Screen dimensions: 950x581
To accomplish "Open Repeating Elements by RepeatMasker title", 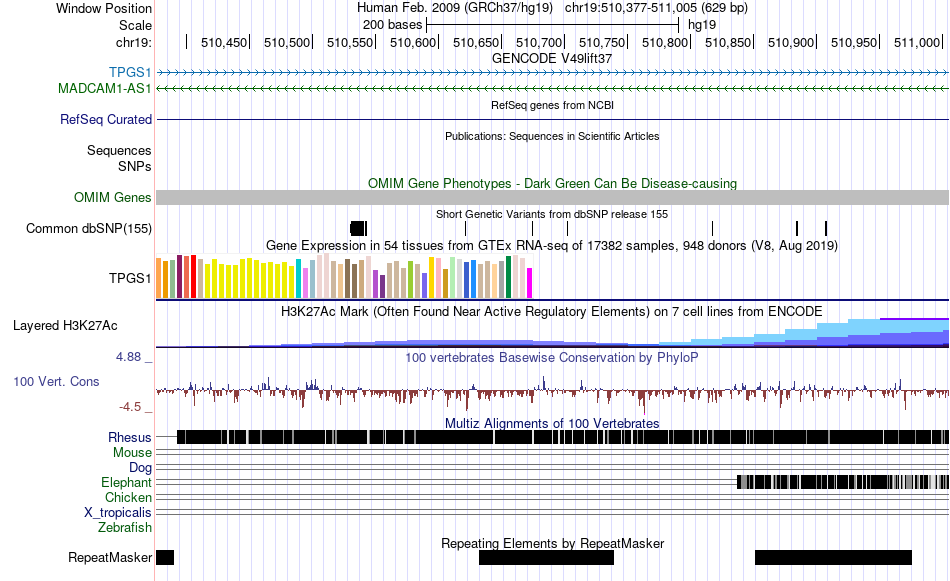I will 552,543.
